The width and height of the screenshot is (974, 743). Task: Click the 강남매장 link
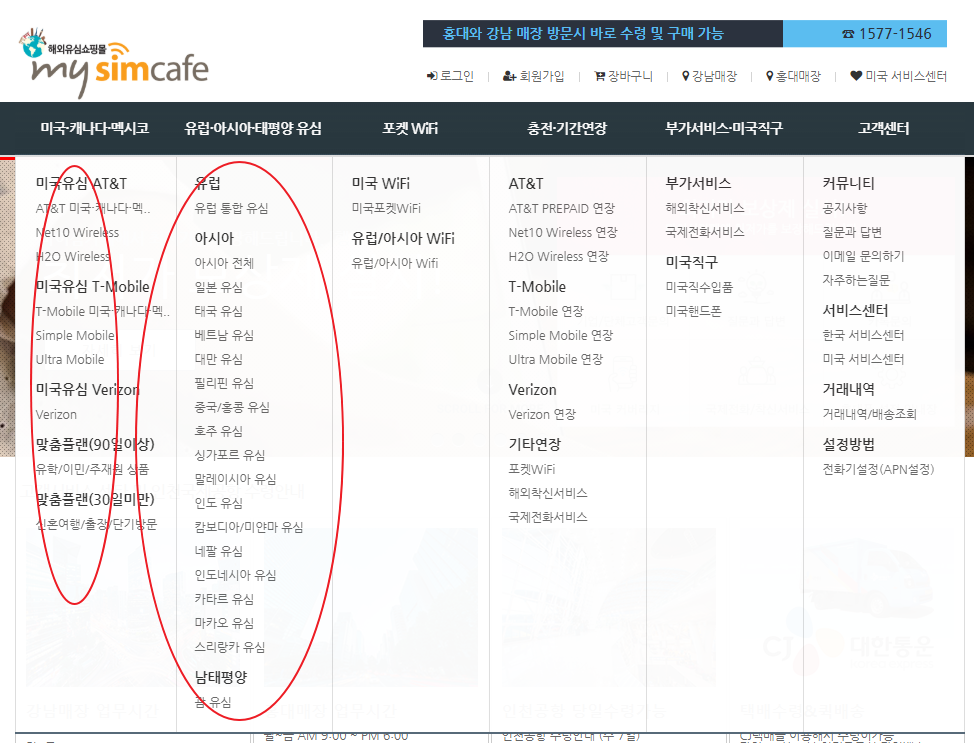pyautogui.click(x=714, y=76)
